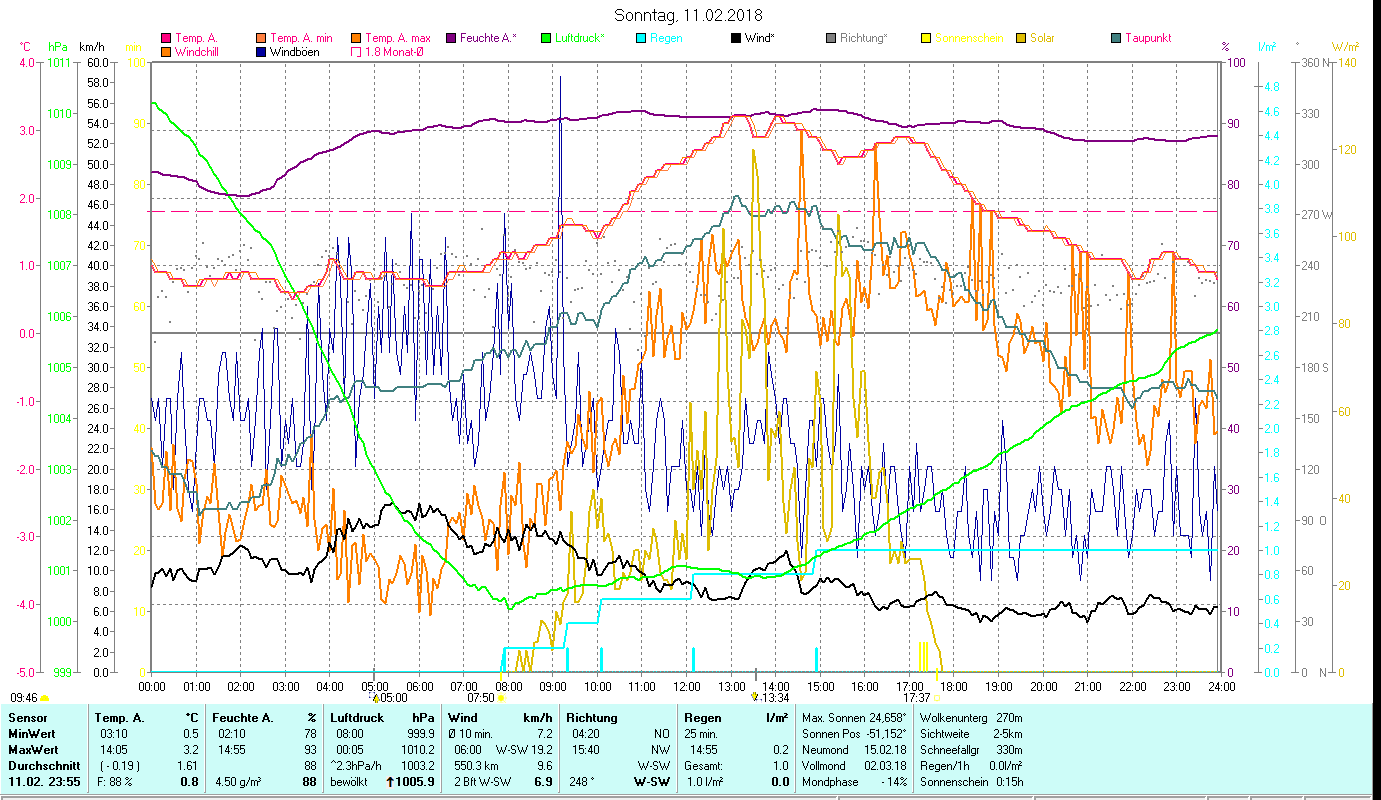This screenshot has width=1381, height=800.
Task: Click the Temp. A. legend color square
Action: point(166,39)
